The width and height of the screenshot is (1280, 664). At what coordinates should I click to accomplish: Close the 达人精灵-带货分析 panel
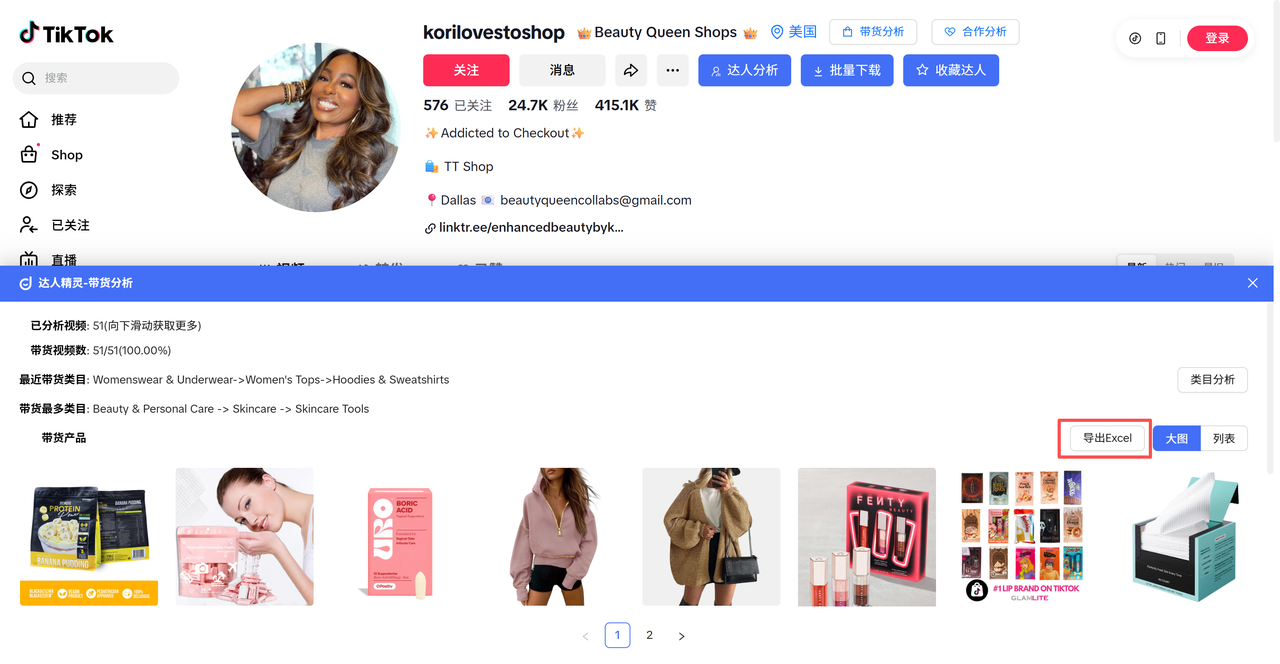tap(1253, 283)
